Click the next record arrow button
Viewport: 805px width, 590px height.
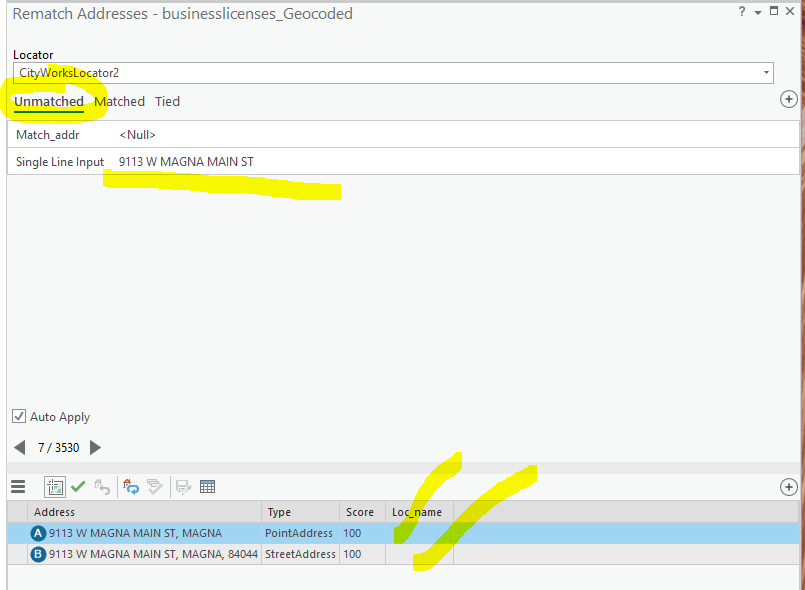tap(95, 447)
